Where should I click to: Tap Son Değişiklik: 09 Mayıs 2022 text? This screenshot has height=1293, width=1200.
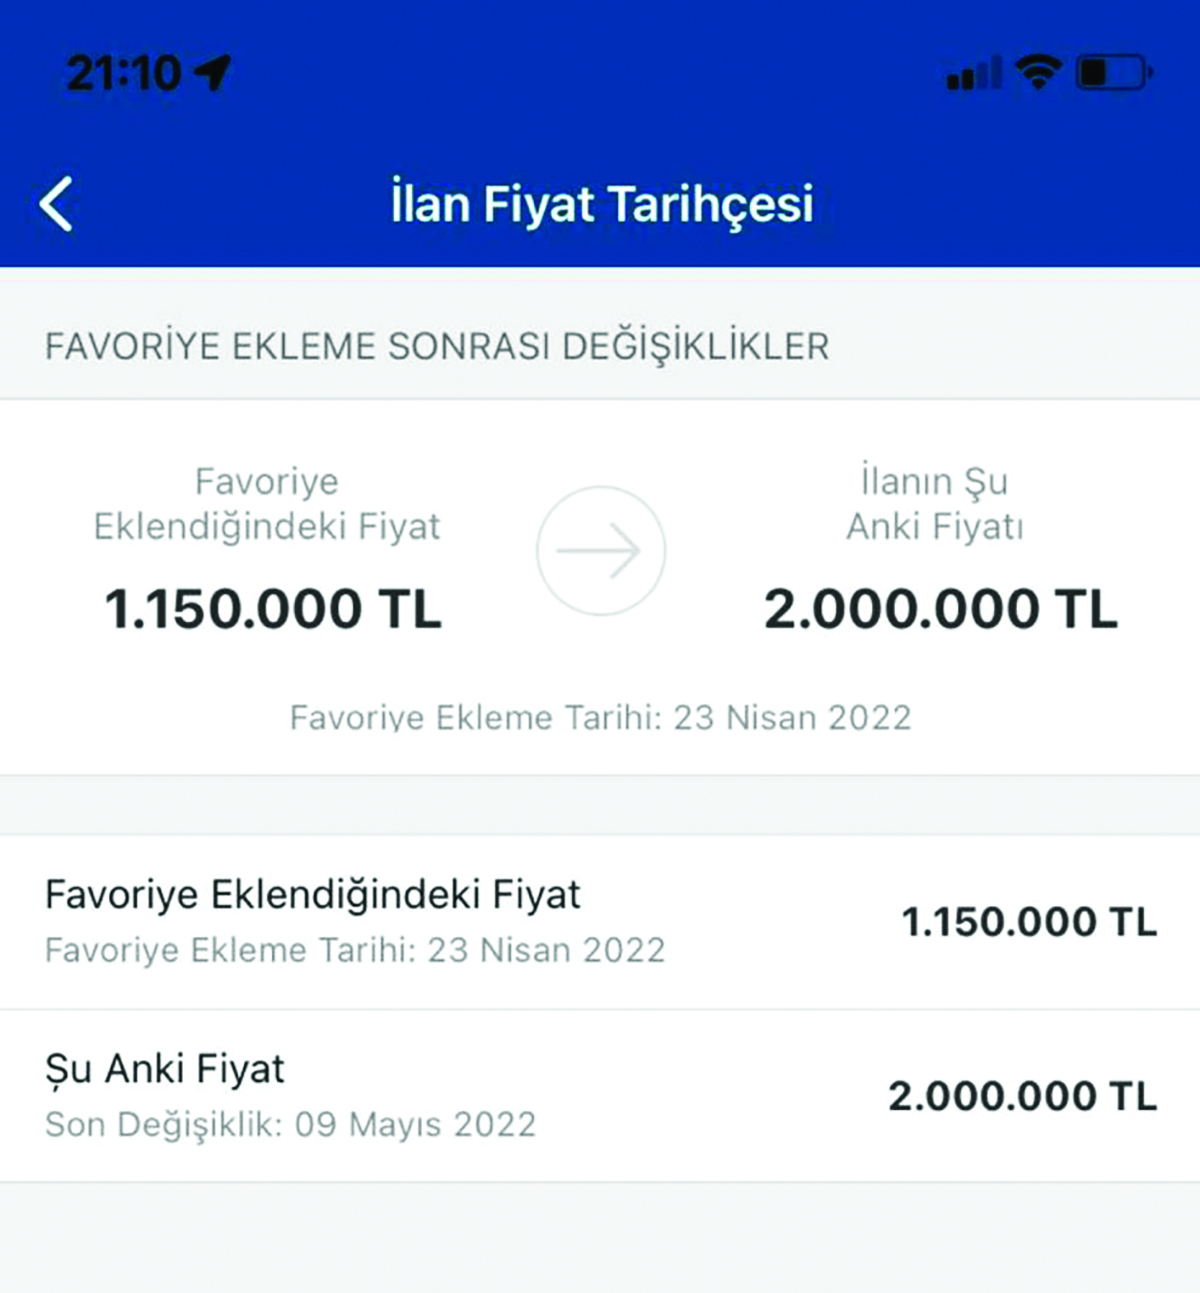pyautogui.click(x=291, y=1125)
